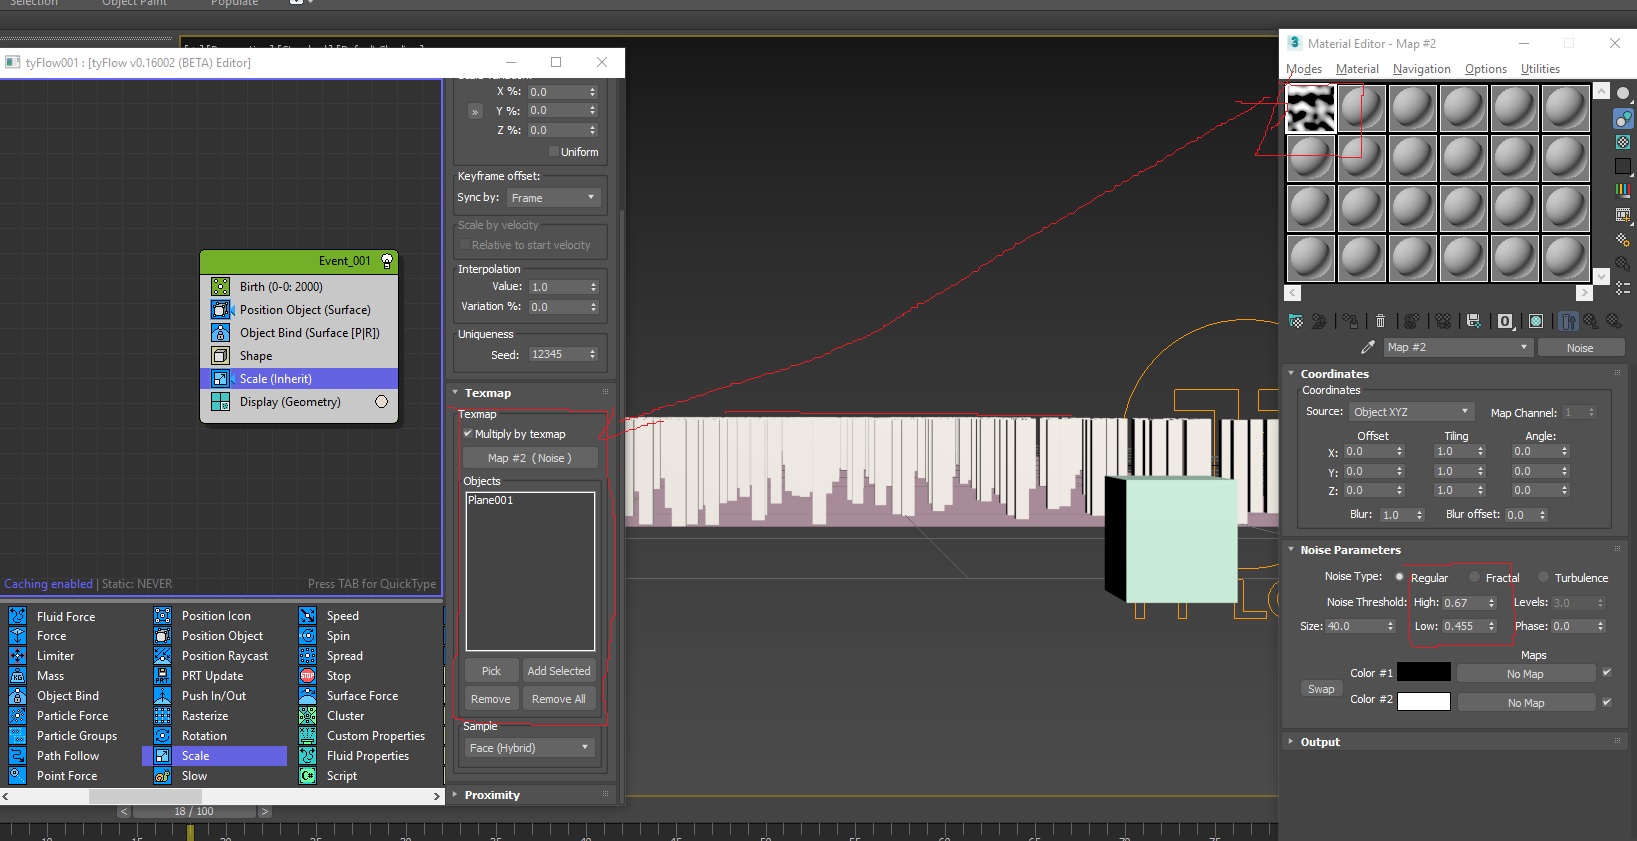The image size is (1637, 841).
Task: Click the Script C# operator icon
Action: coord(308,776)
